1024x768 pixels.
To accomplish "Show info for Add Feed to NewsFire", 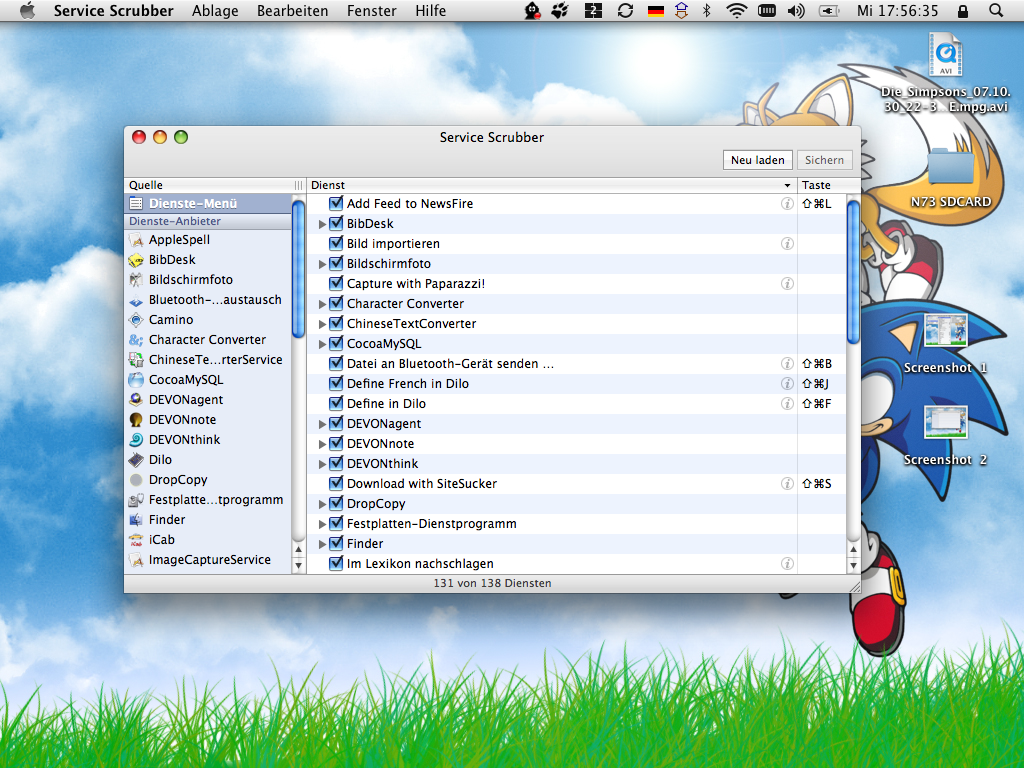I will tap(788, 204).
